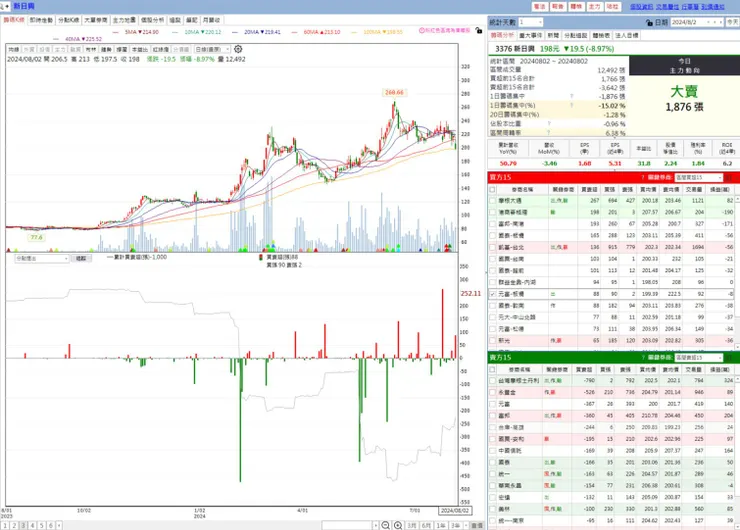
Task: Switch to the 月營收 tab
Action: [x=211, y=20]
